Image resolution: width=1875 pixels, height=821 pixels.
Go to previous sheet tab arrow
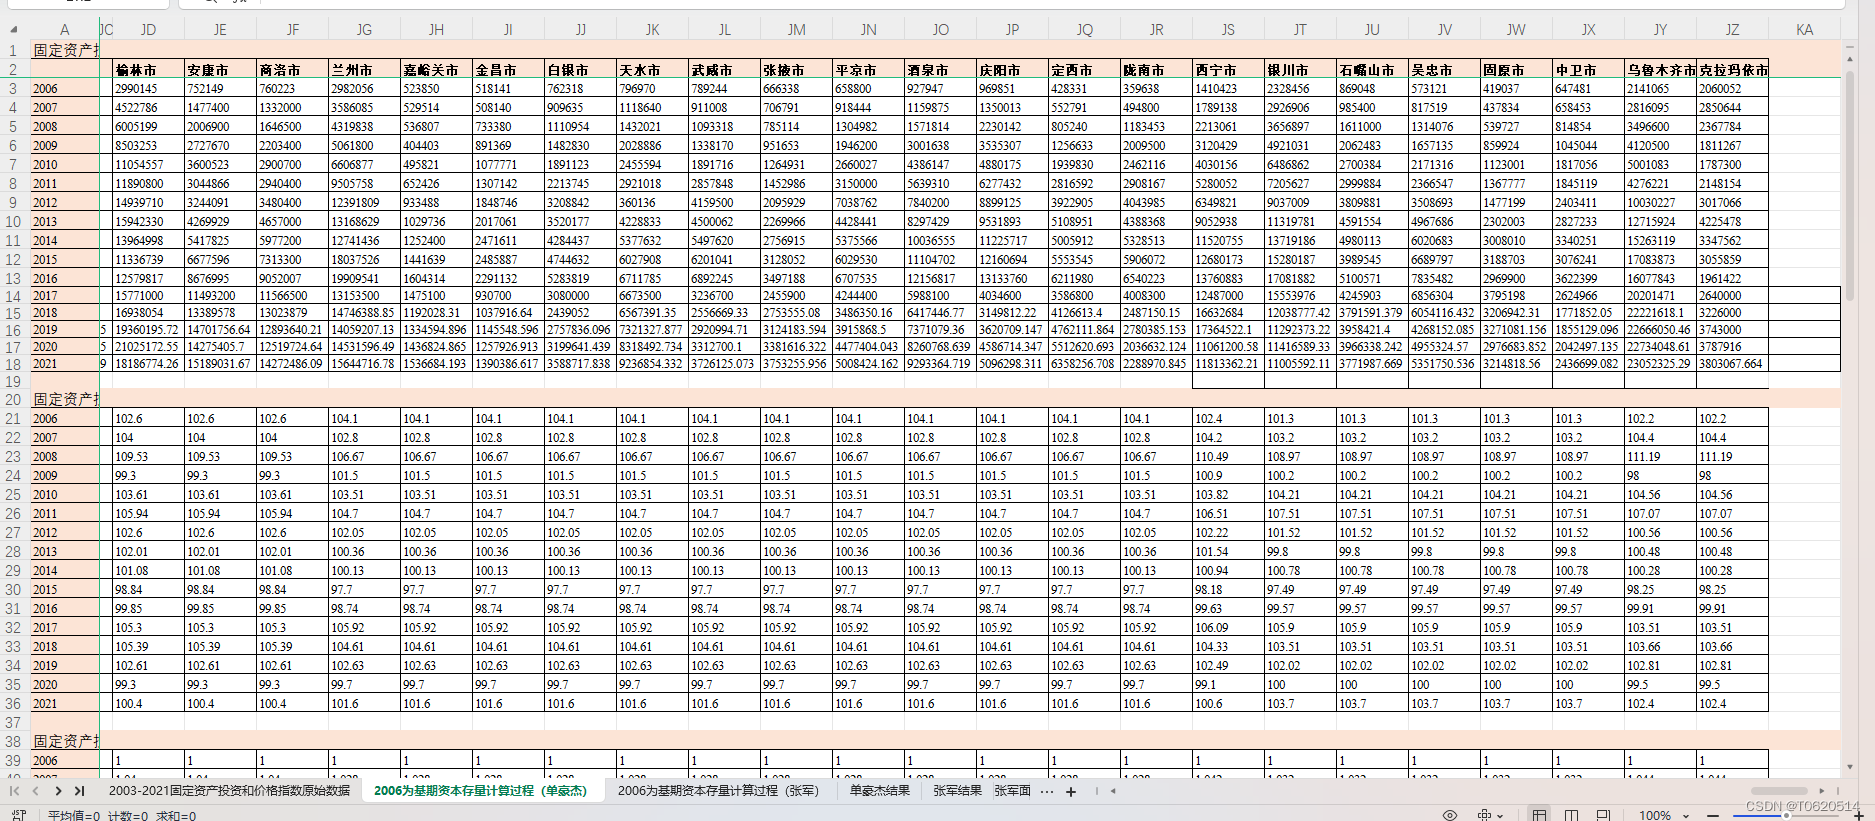point(36,791)
